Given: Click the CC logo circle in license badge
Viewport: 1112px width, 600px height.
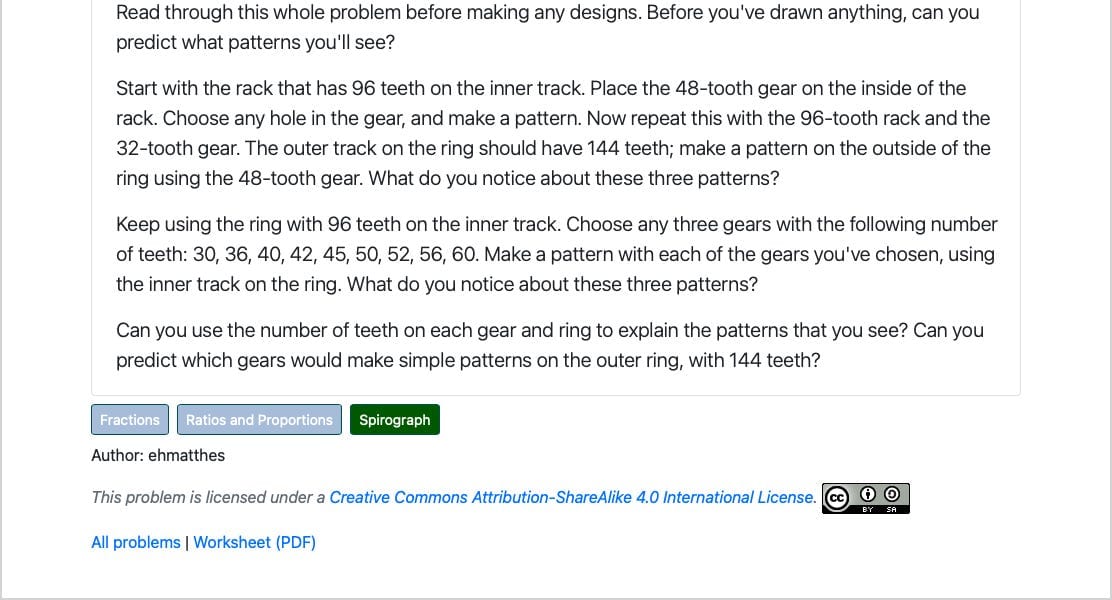Looking at the screenshot, I should point(837,498).
